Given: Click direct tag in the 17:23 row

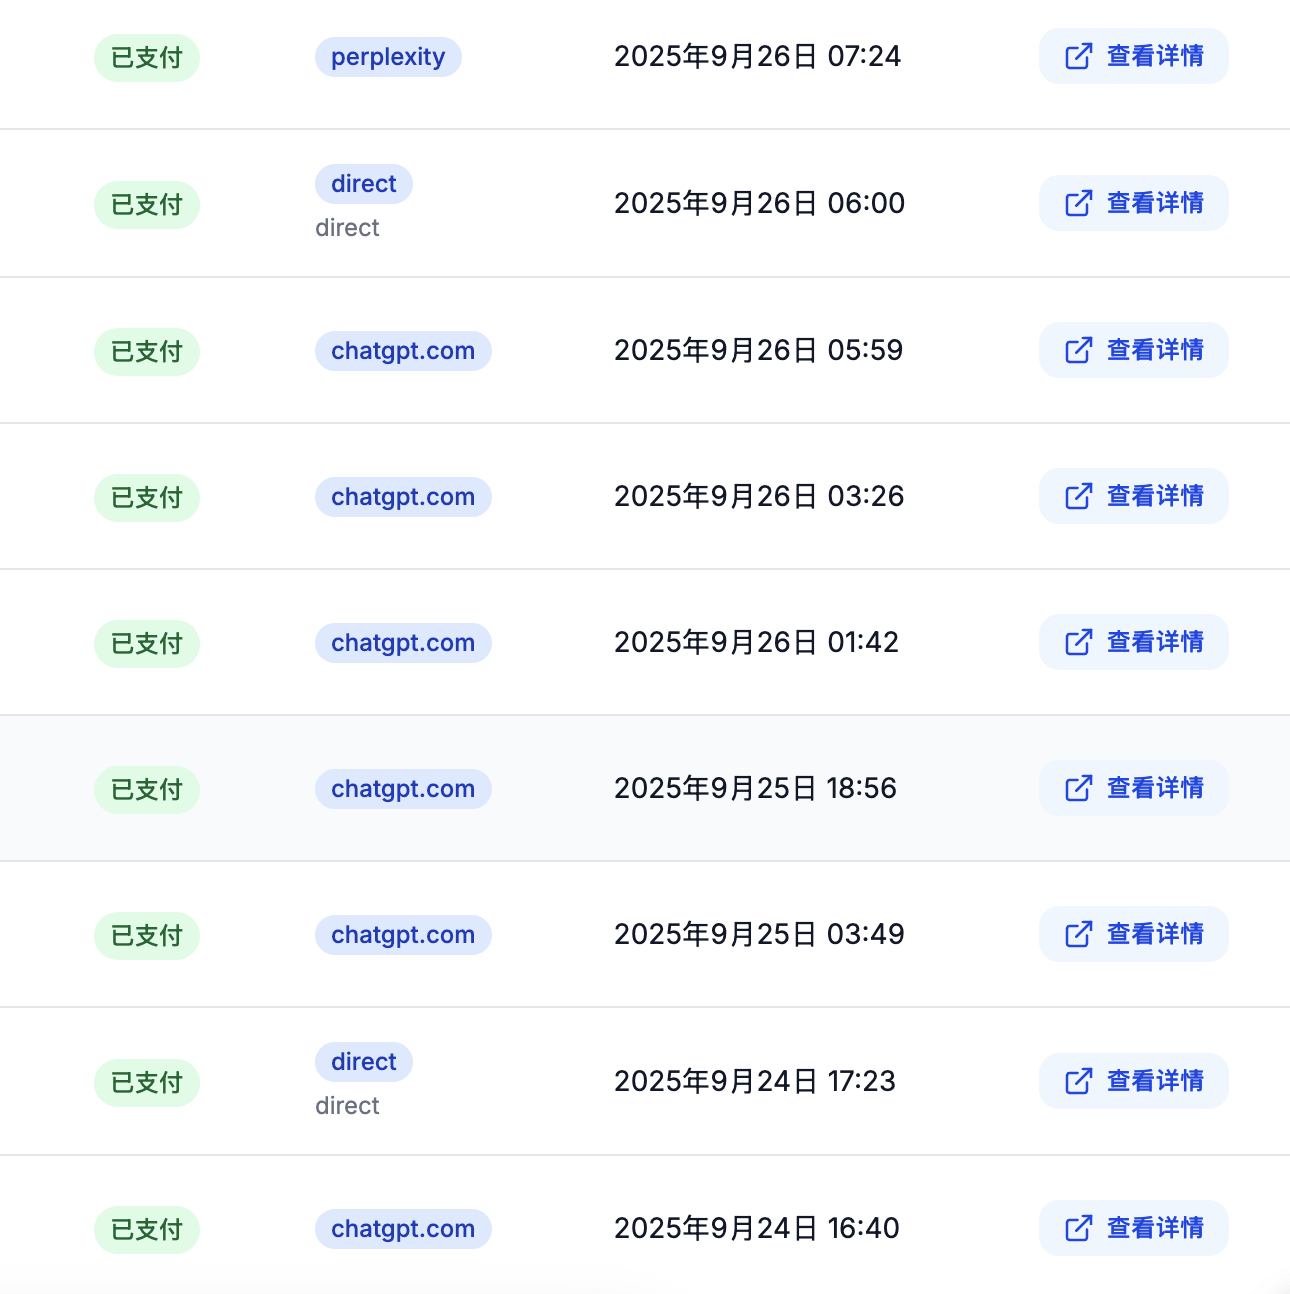Looking at the screenshot, I should (x=364, y=1062).
